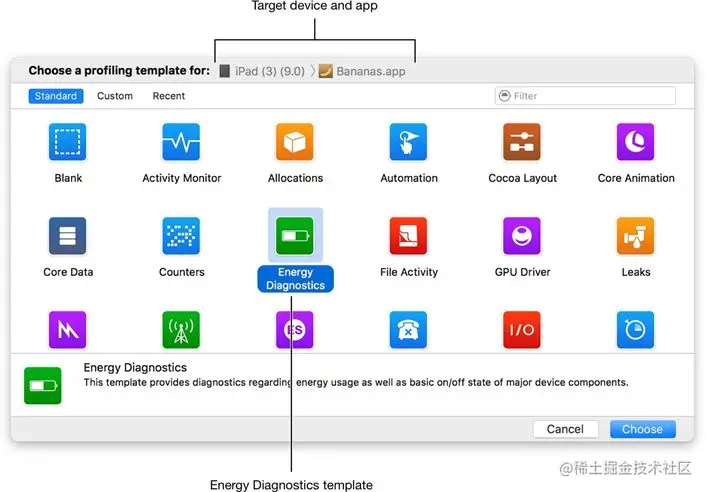The width and height of the screenshot is (707, 492).
Task: Click the Core Data label
Action: point(68,272)
